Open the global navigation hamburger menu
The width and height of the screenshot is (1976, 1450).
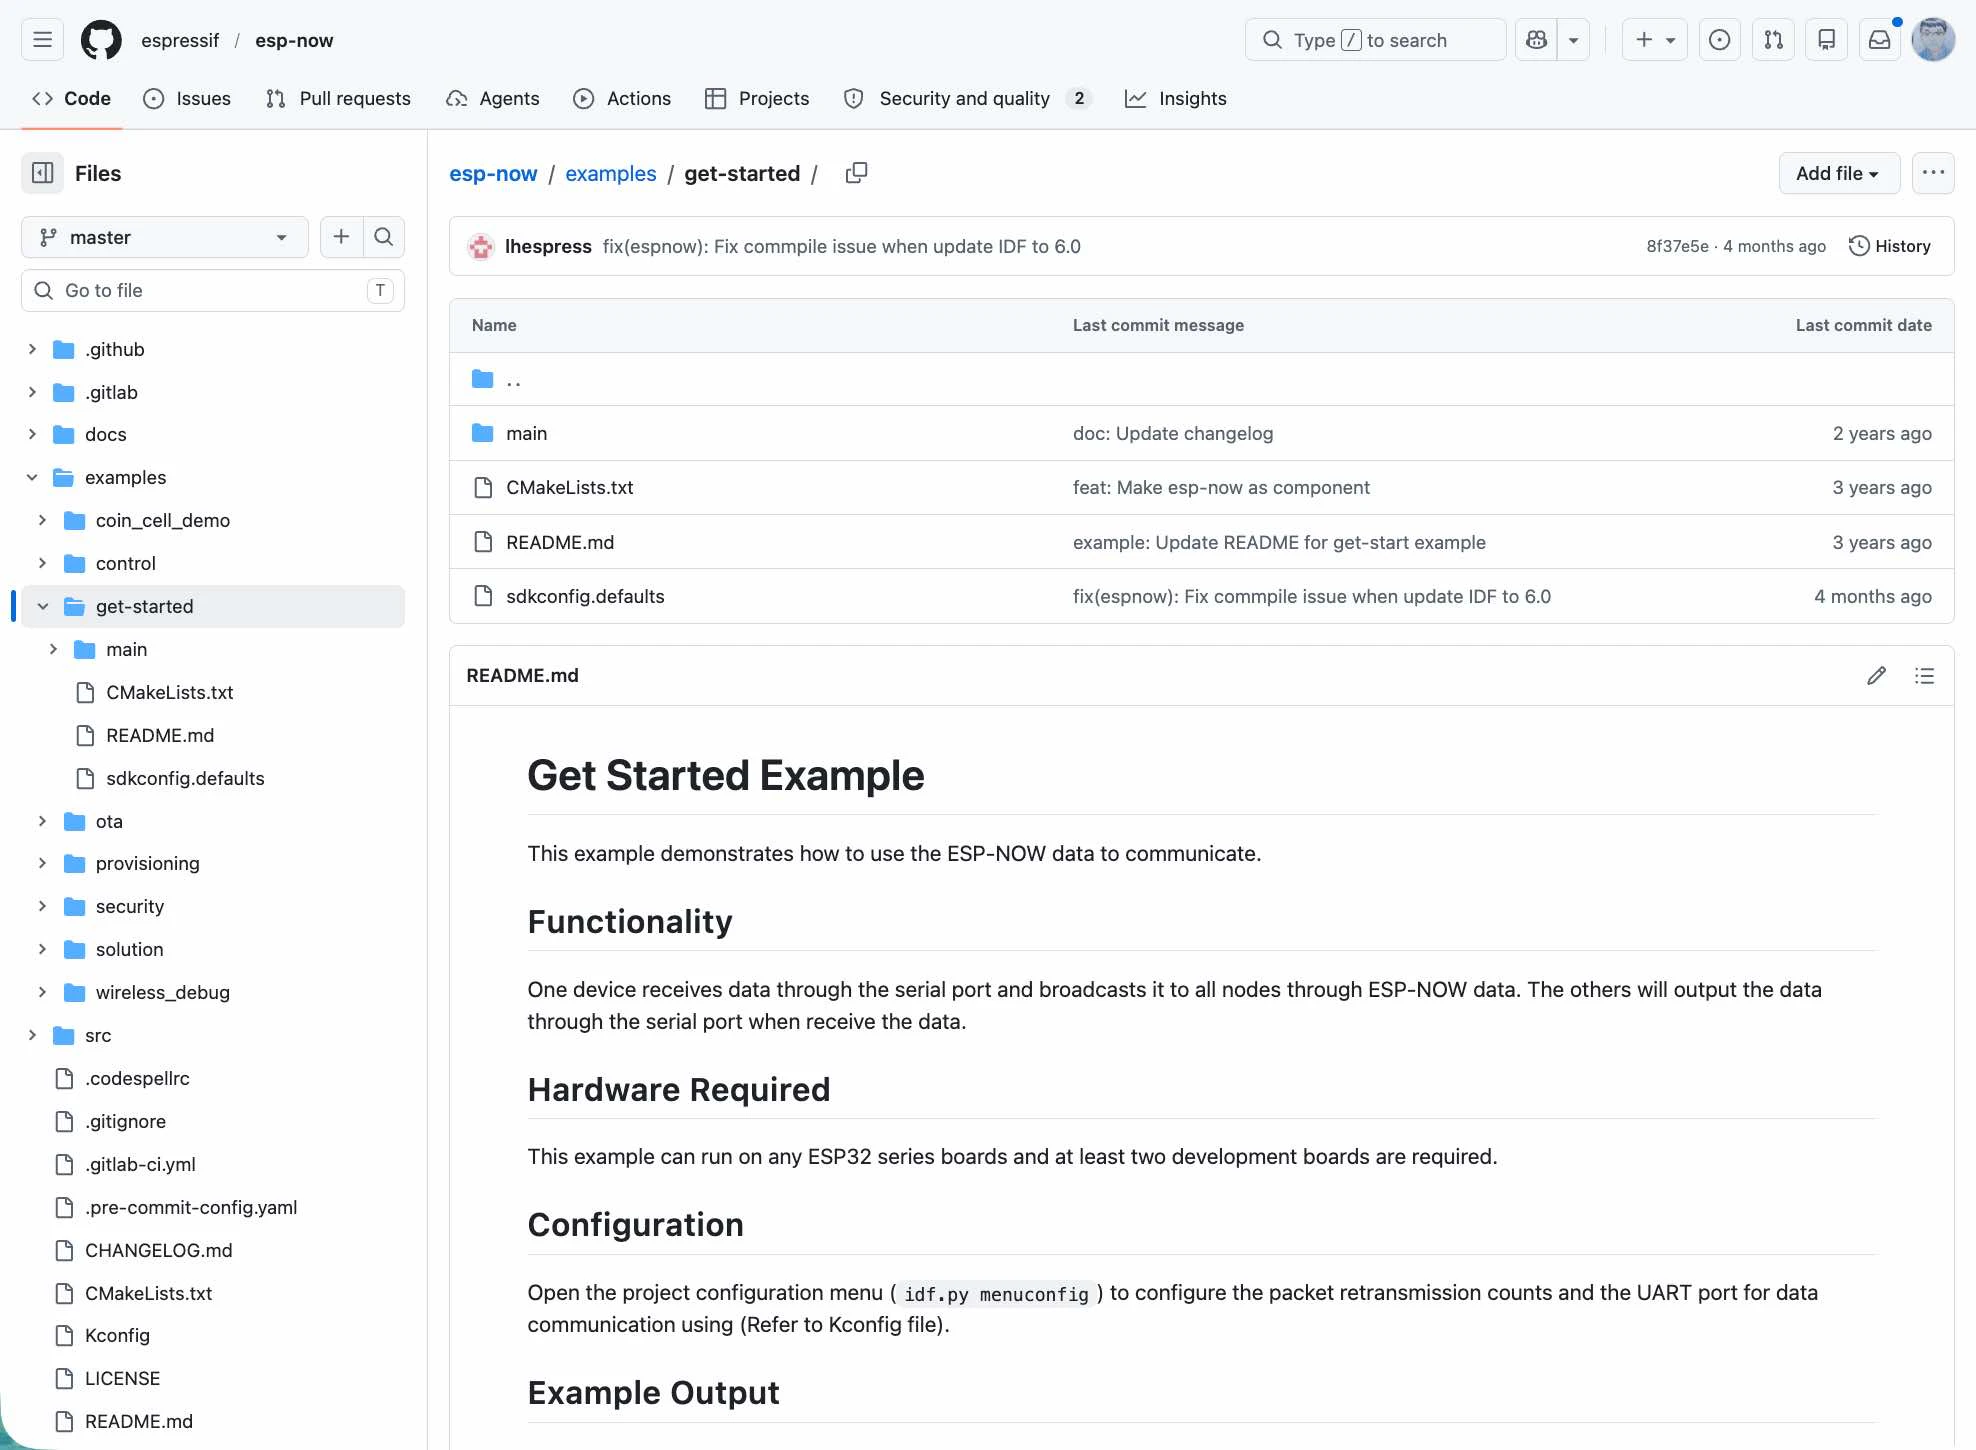click(42, 40)
